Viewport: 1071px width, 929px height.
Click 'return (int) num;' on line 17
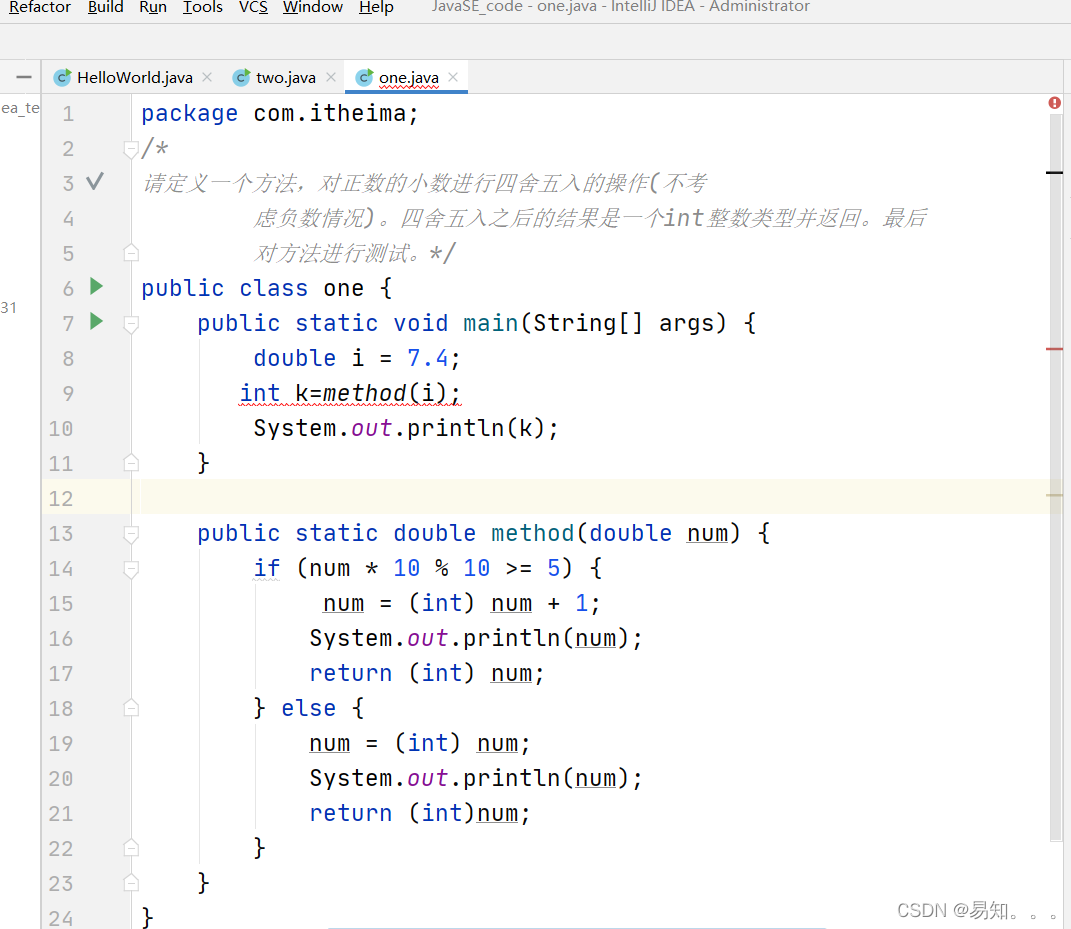coord(426,674)
